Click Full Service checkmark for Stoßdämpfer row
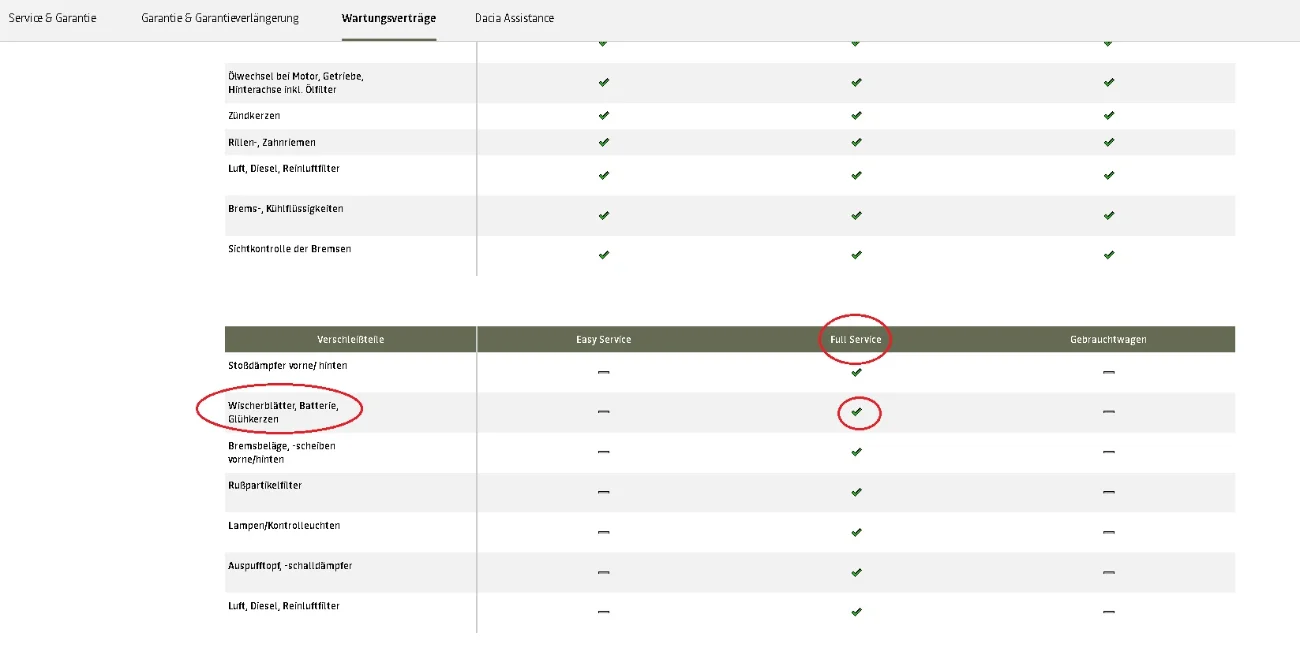The height and width of the screenshot is (655, 1300). [856, 372]
